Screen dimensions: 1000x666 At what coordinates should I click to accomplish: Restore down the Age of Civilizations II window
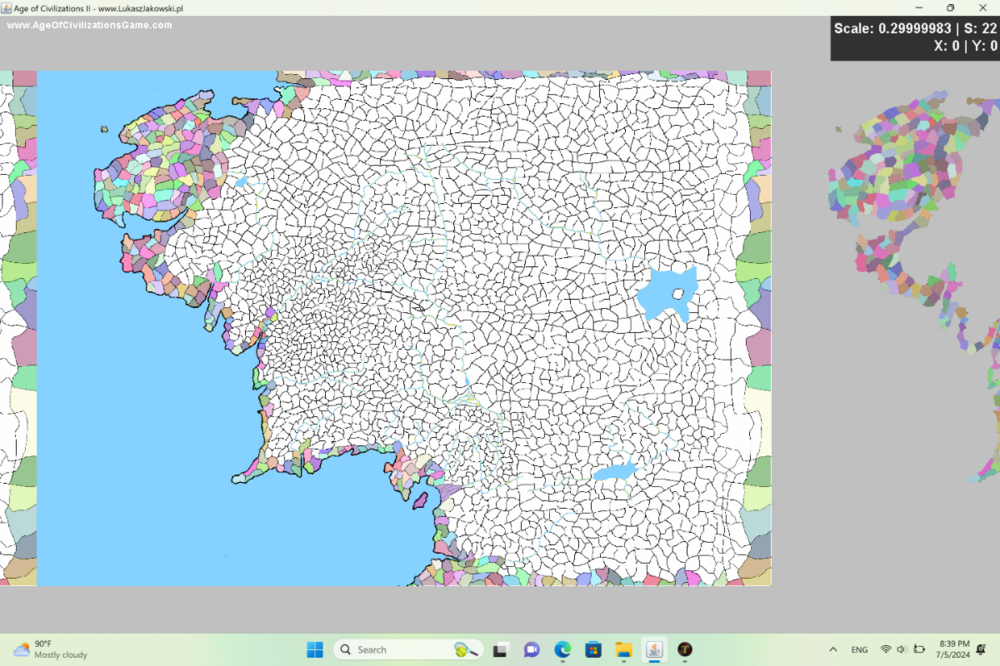click(950, 8)
